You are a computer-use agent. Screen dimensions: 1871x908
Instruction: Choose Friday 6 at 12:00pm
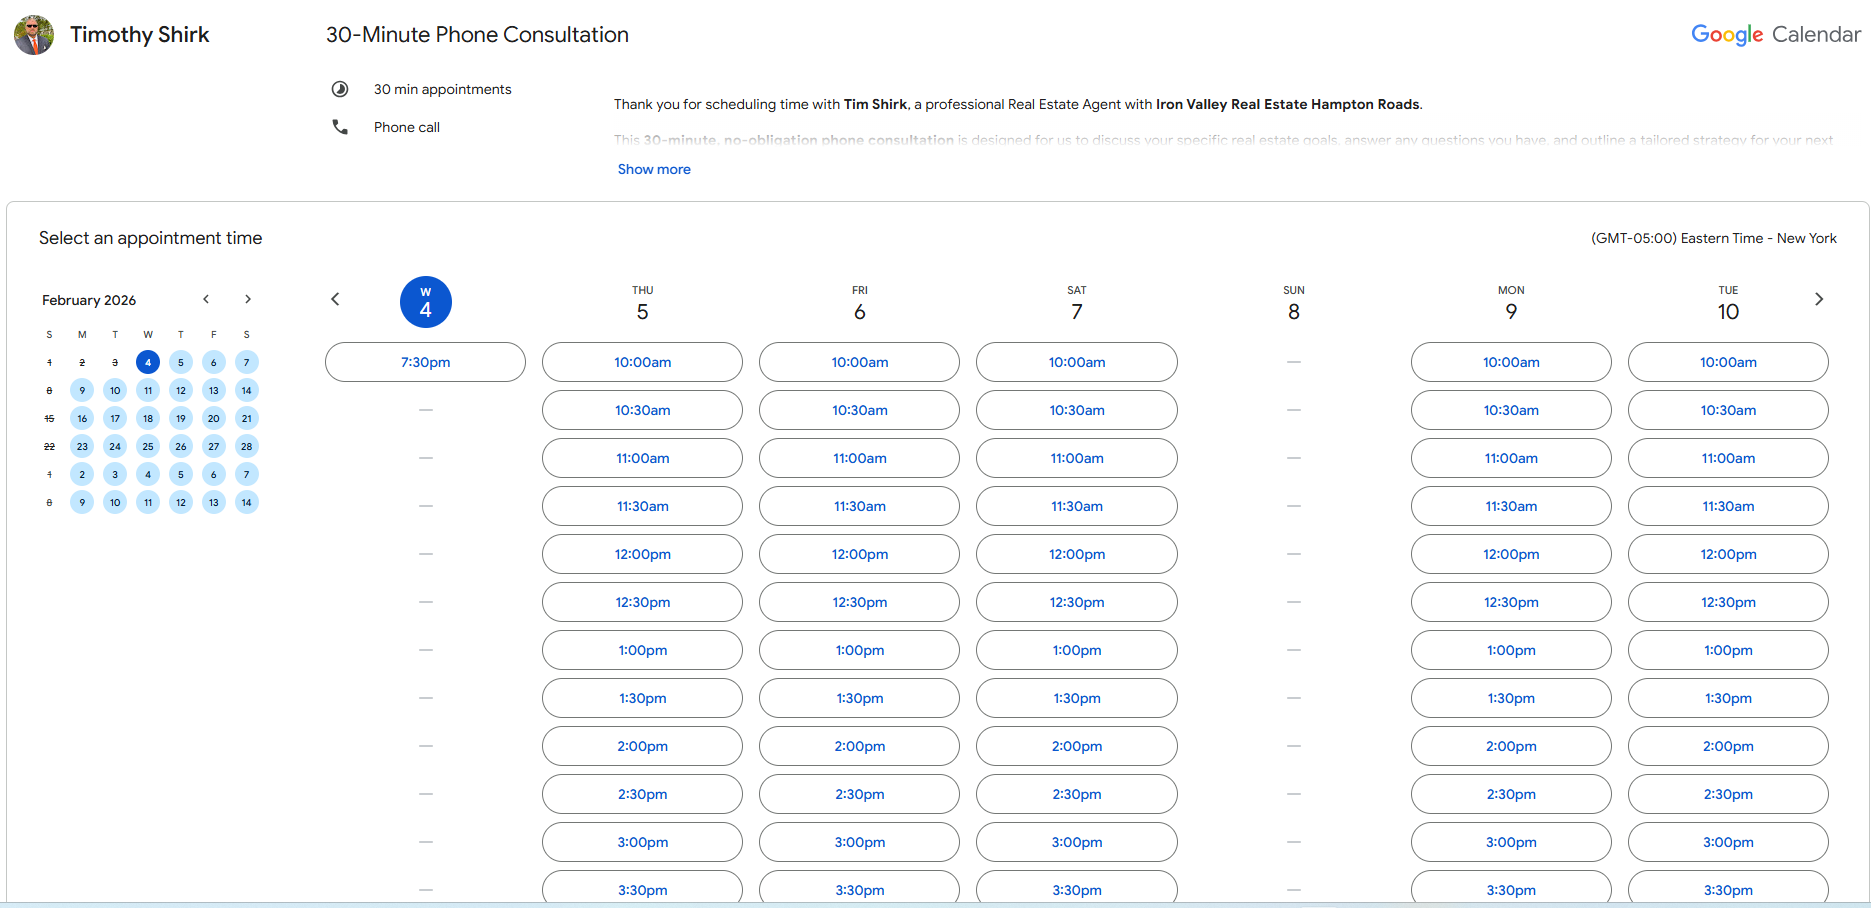click(x=859, y=554)
